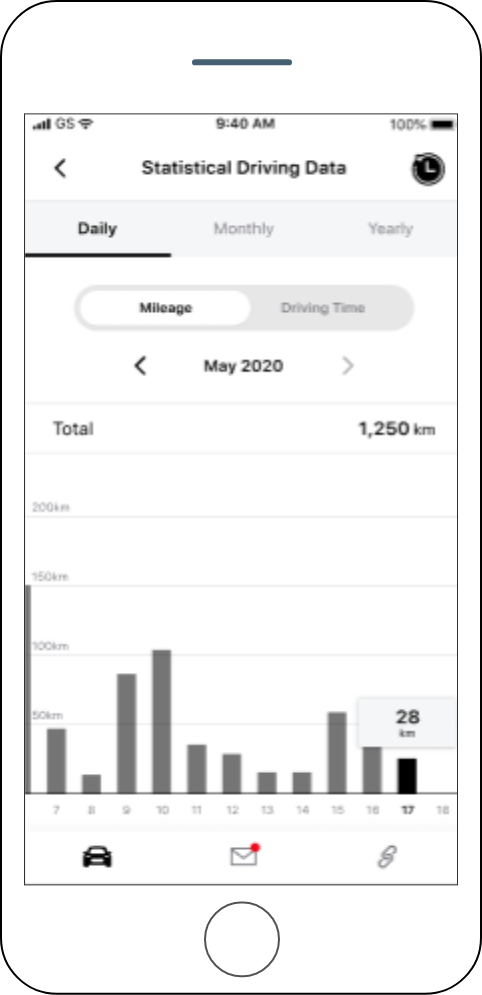
Task: Switch the toggle to Driving Time
Action: tap(323, 308)
